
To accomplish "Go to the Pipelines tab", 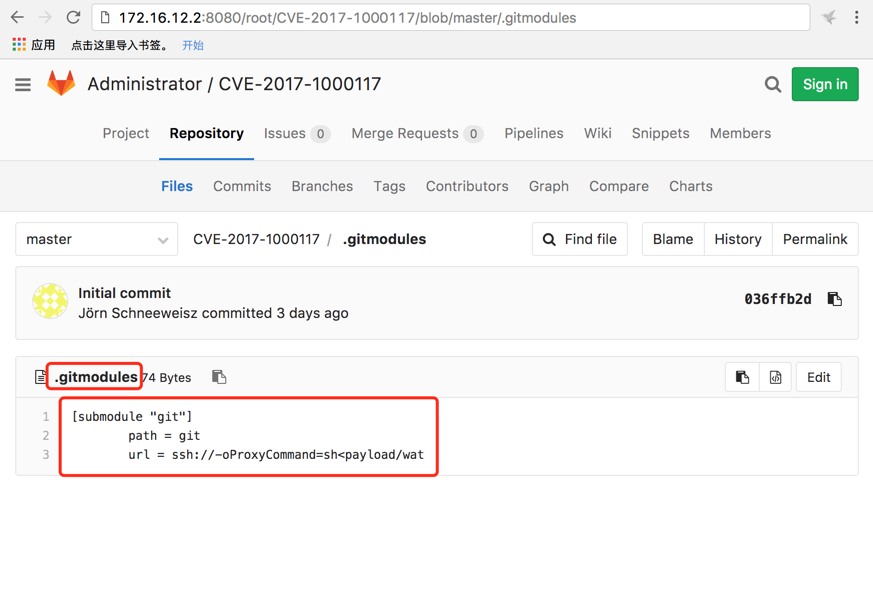I will (534, 134).
